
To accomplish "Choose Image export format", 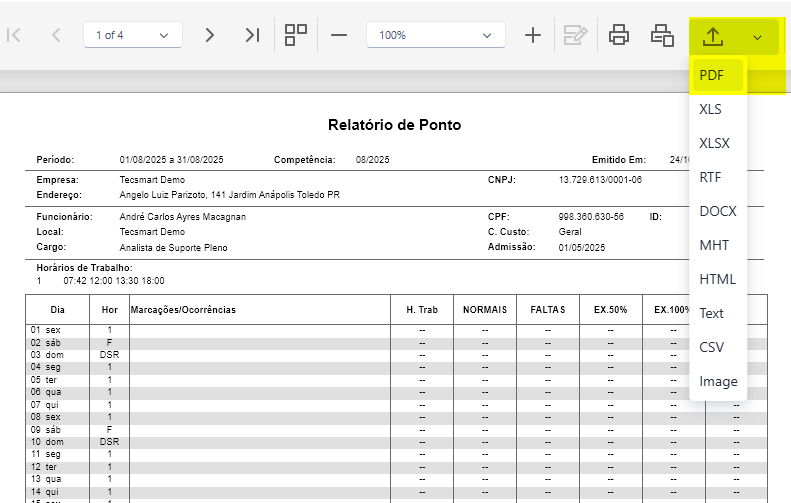I will (718, 381).
